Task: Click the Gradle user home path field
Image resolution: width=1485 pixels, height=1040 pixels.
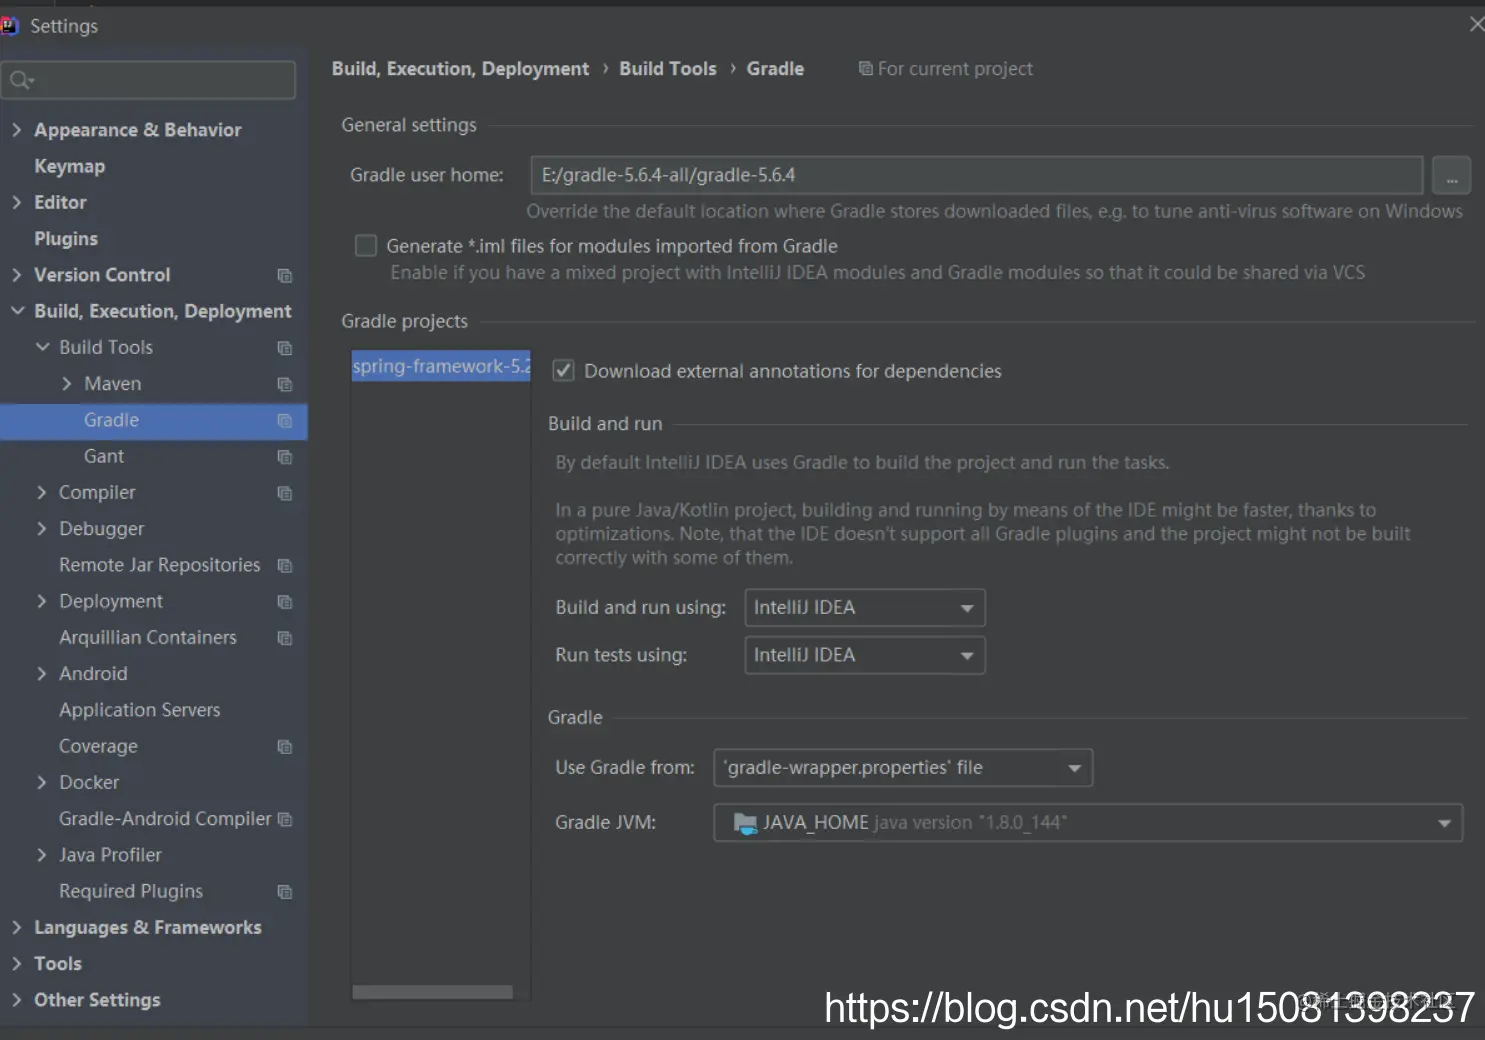Action: click(x=977, y=176)
